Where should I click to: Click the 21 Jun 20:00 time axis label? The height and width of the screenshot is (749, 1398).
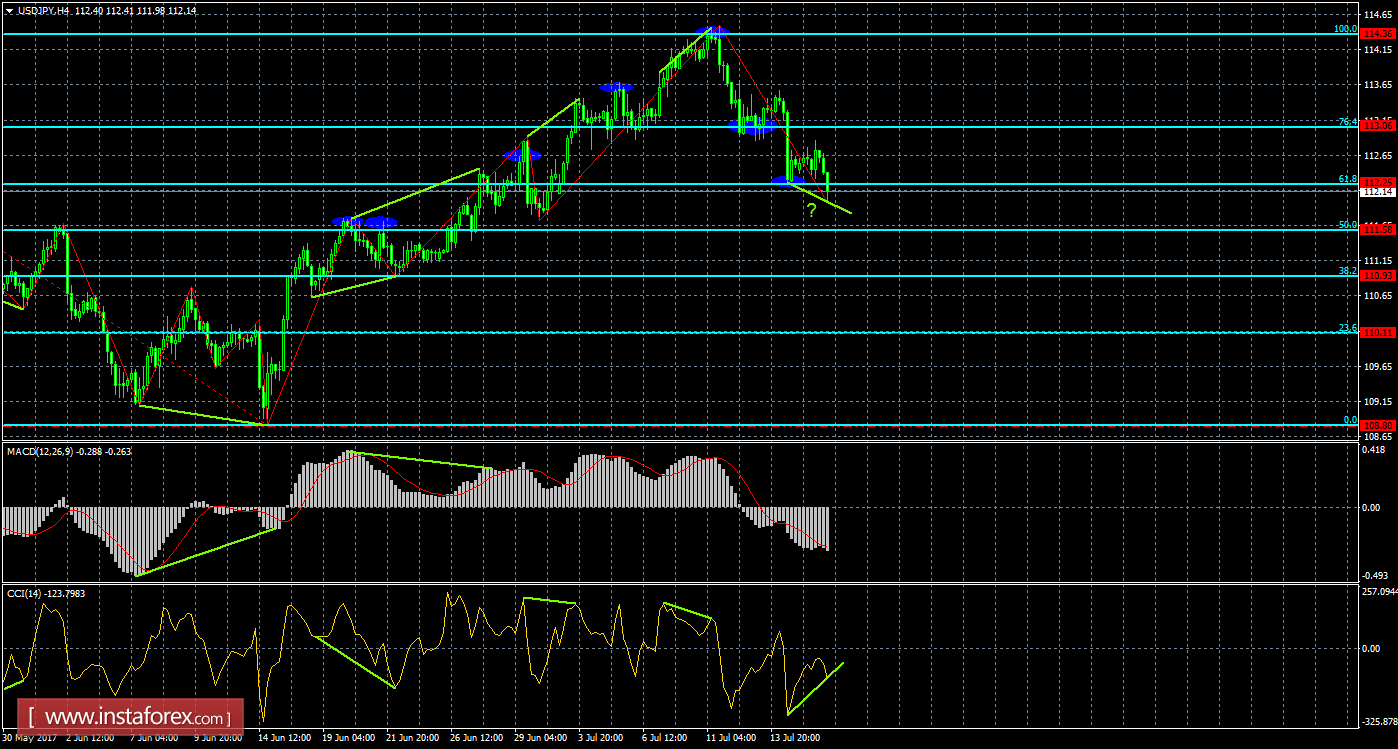click(413, 738)
